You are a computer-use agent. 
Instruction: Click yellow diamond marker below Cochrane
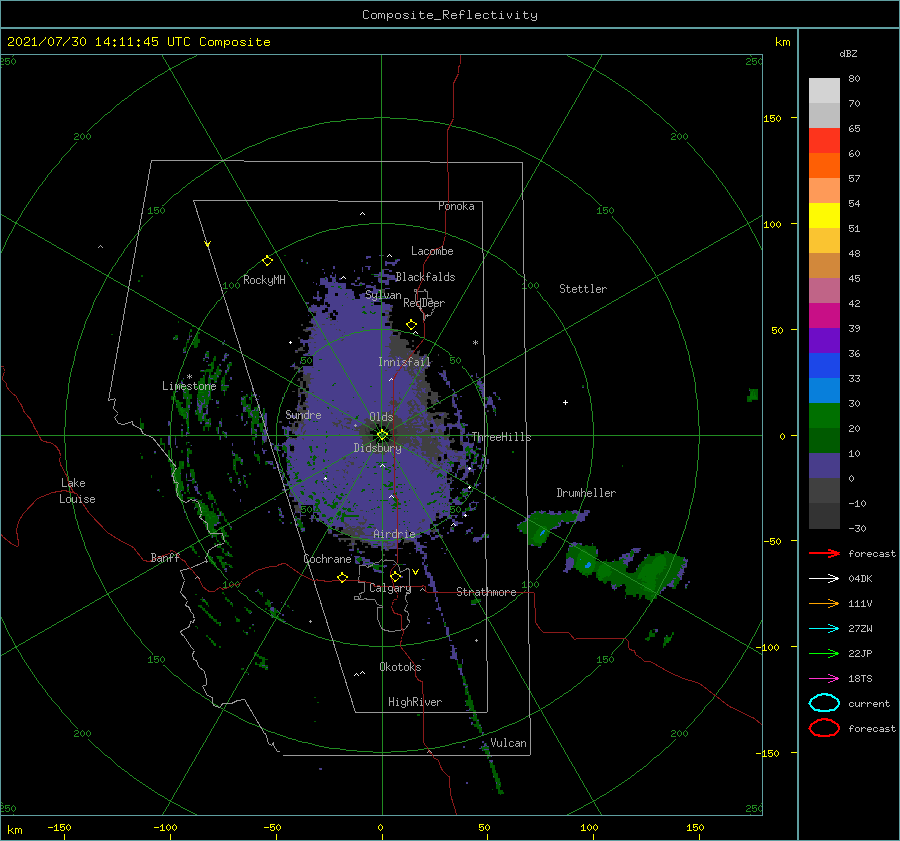[x=343, y=577]
